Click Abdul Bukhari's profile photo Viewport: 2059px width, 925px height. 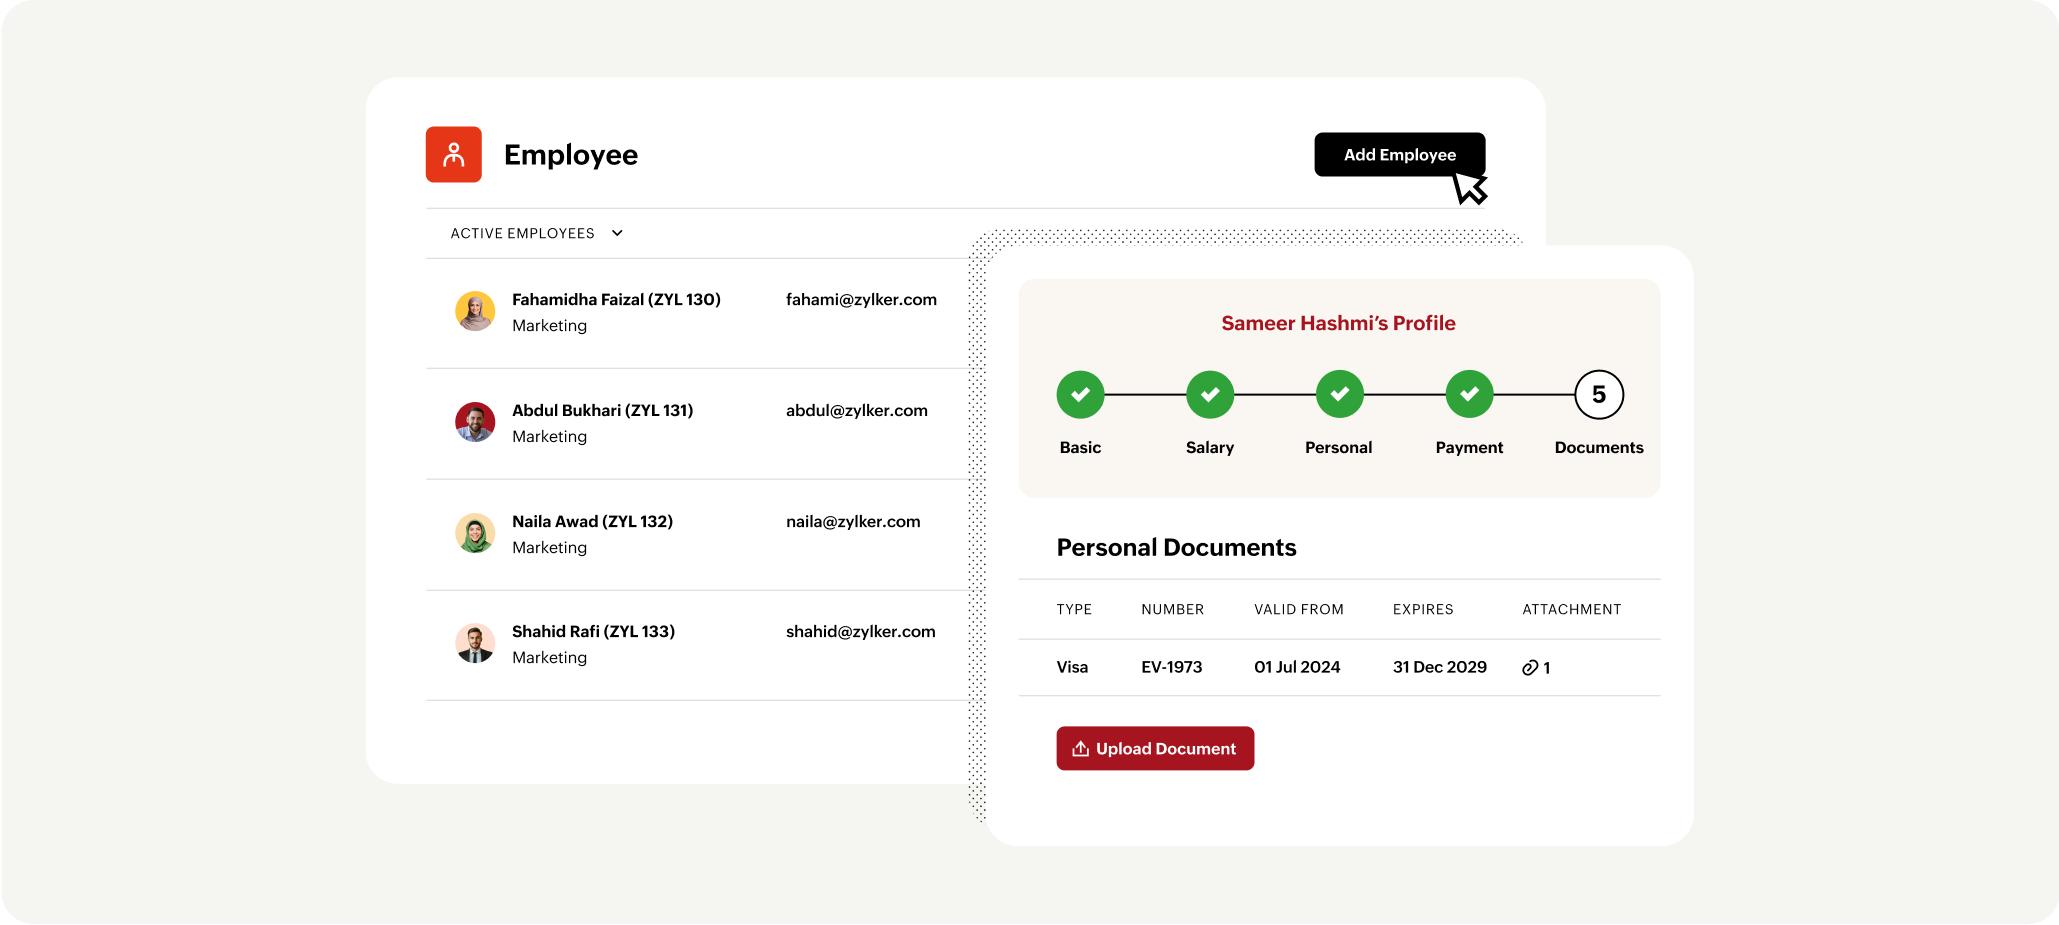475,422
